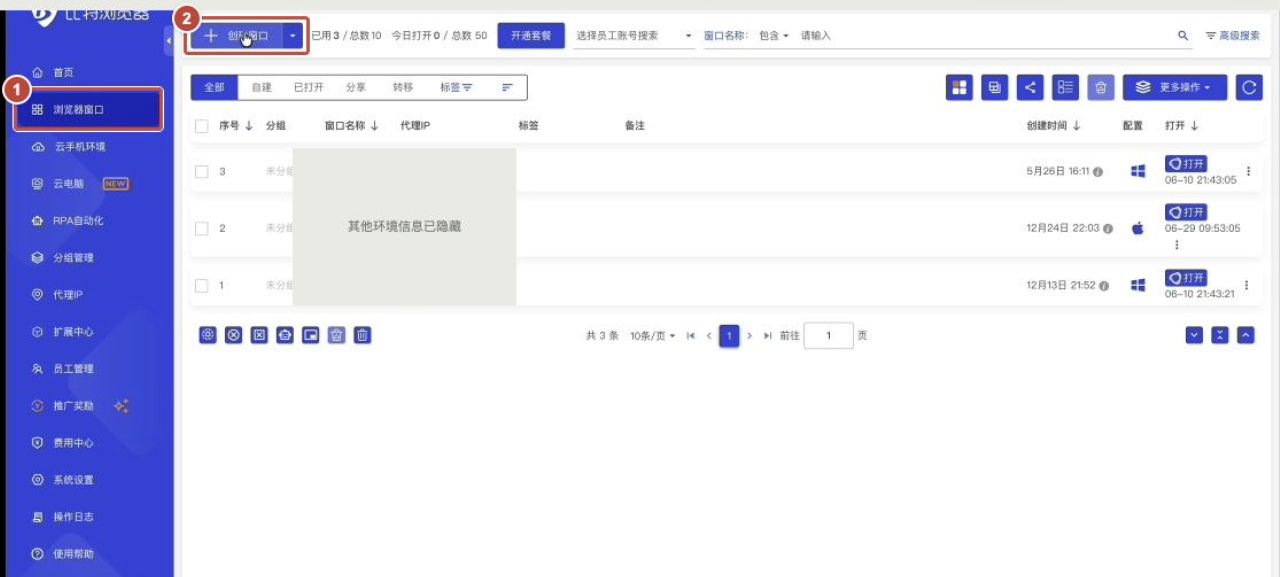The image size is (1280, 577).
Task: Click info icon beside 12月24日 22:03
Action: (1108, 229)
